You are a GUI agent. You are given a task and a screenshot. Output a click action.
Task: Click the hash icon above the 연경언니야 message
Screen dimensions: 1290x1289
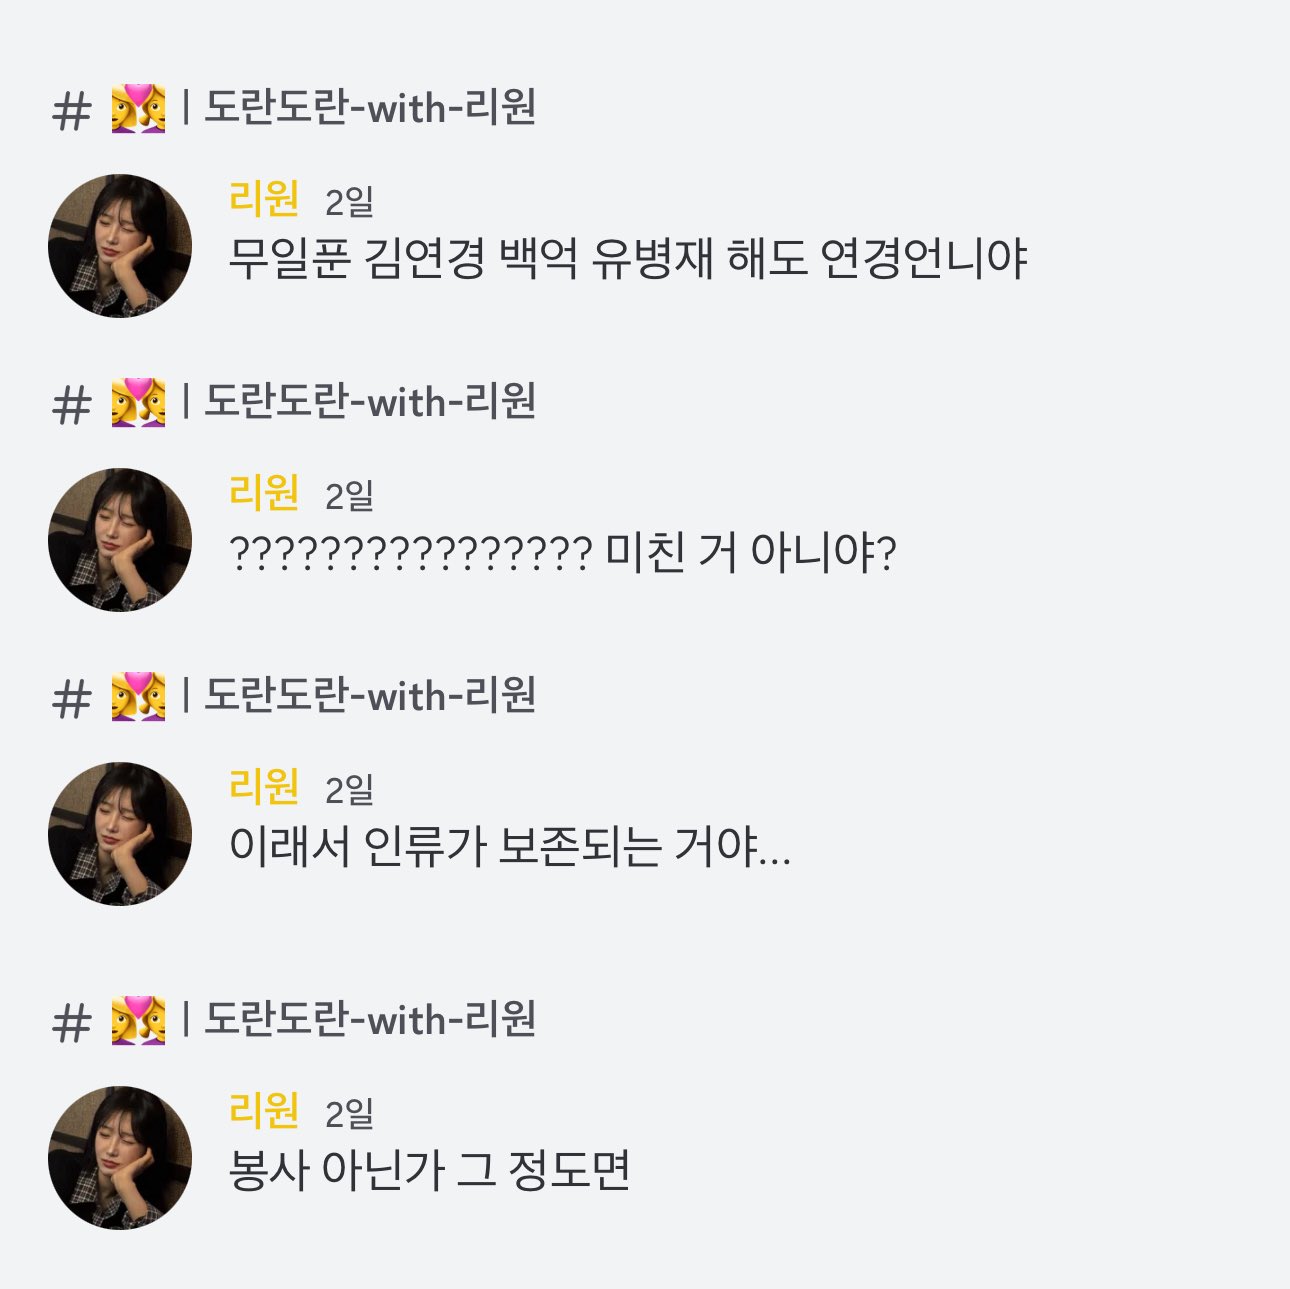(x=71, y=111)
